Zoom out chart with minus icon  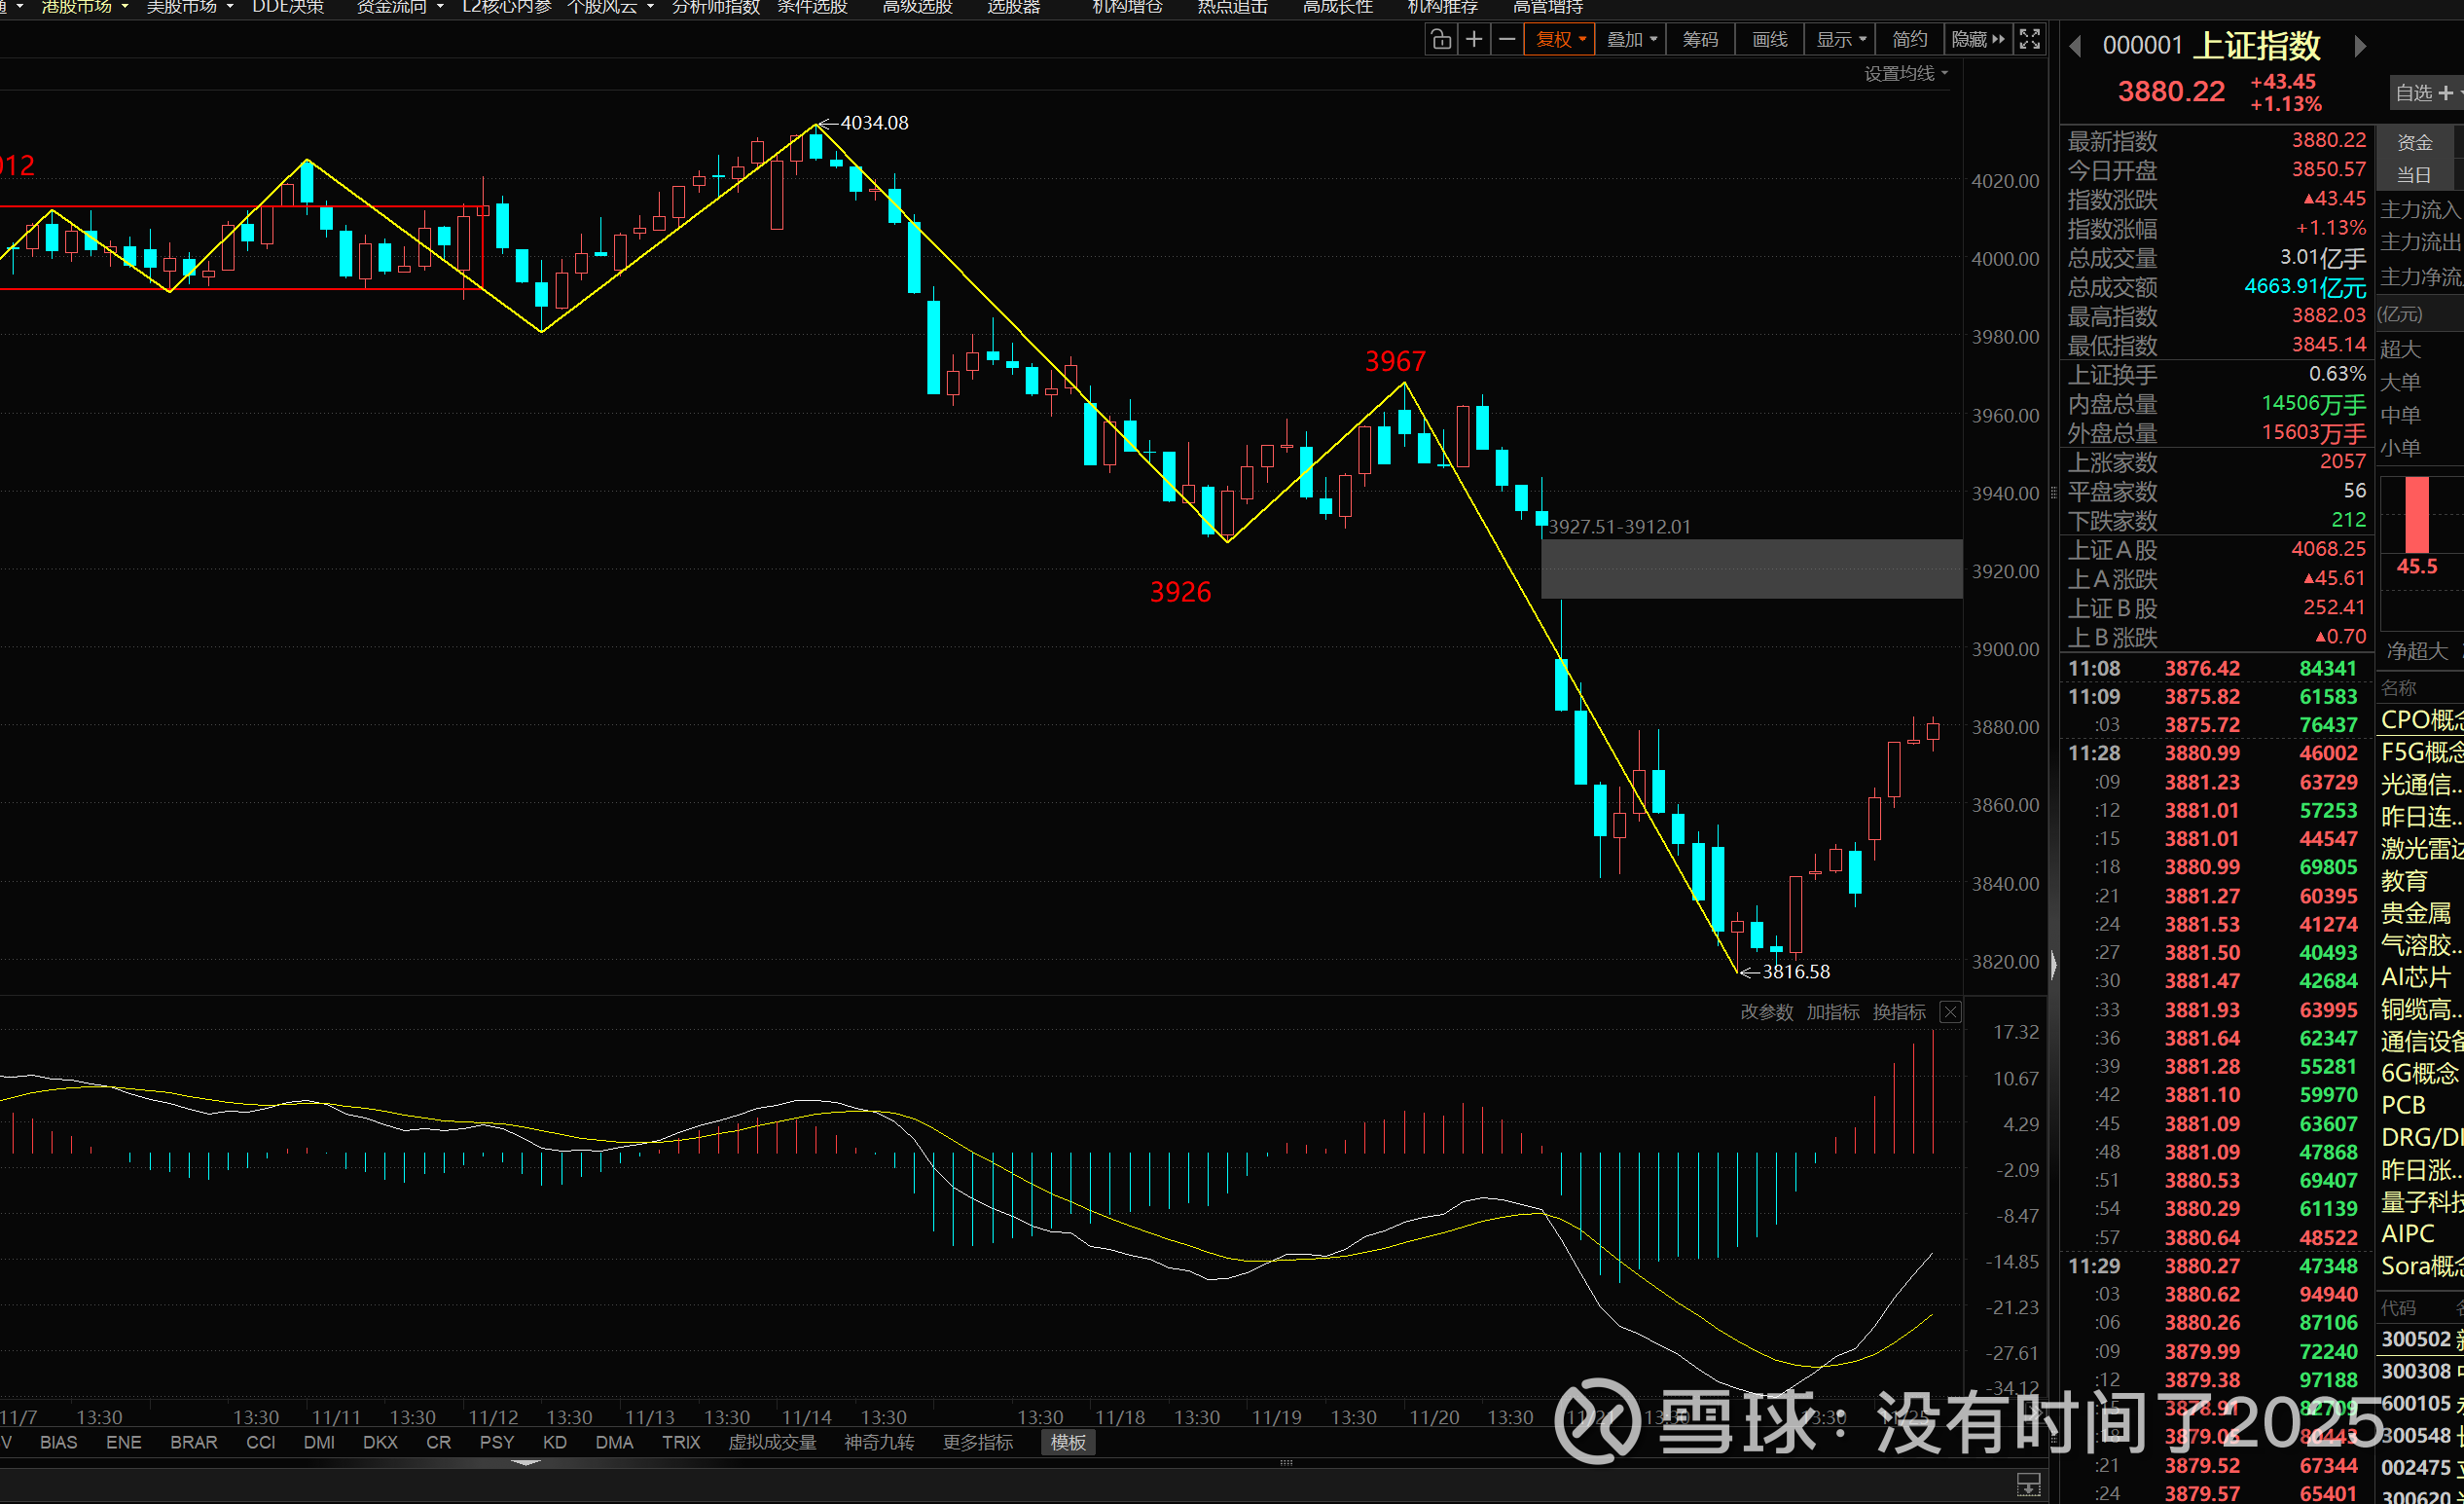click(1507, 40)
